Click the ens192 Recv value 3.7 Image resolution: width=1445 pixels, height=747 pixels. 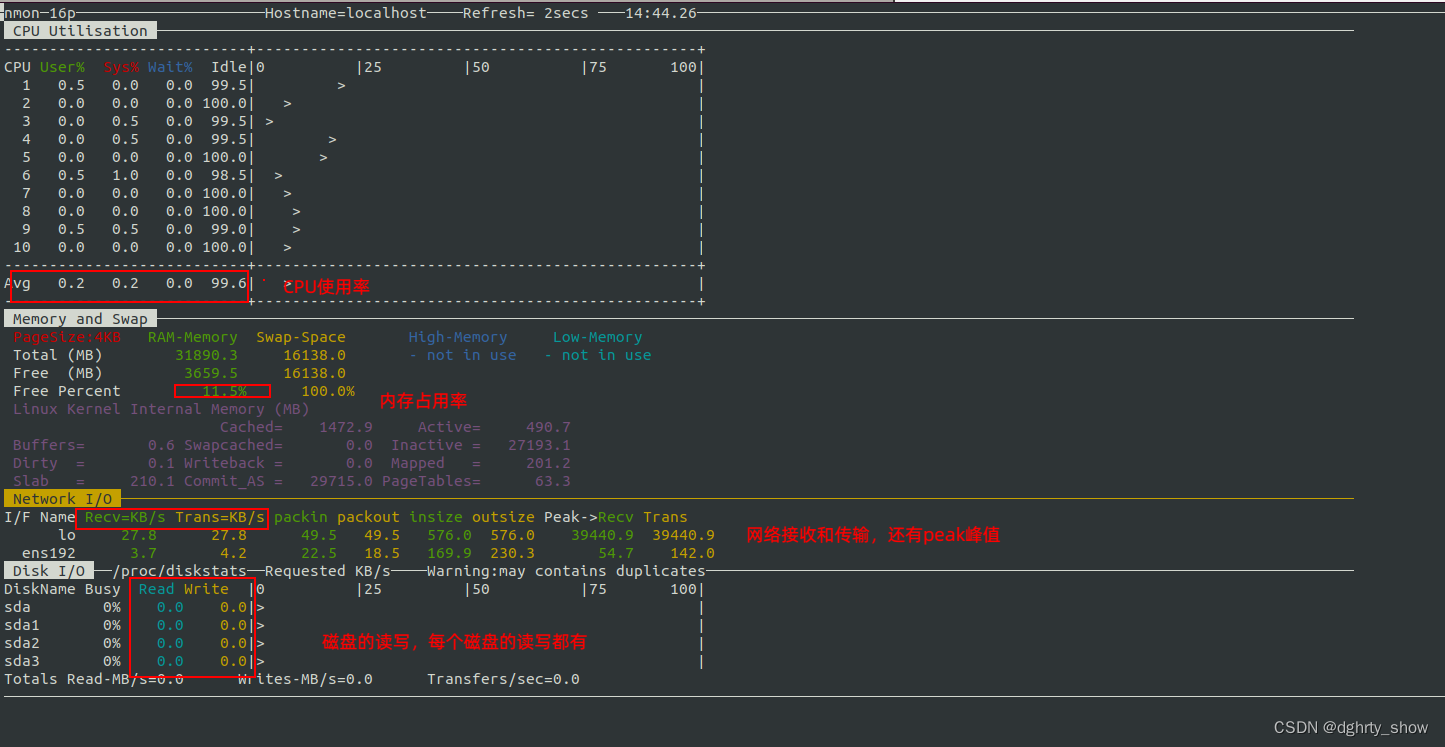[143, 553]
